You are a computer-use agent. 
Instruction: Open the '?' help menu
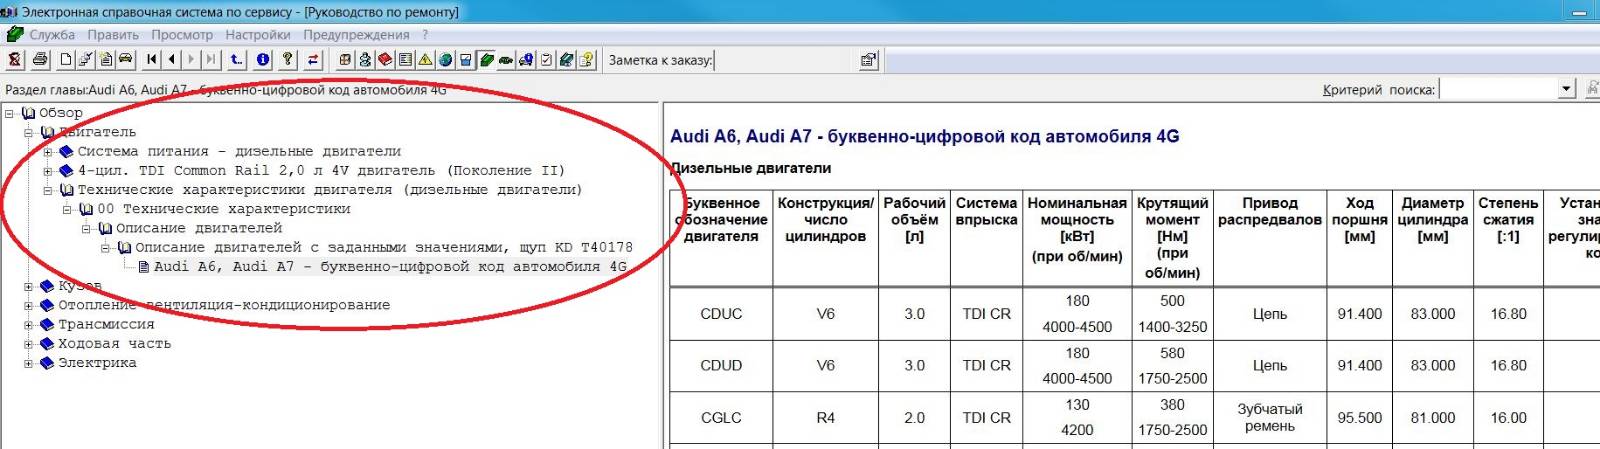pyautogui.click(x=425, y=34)
